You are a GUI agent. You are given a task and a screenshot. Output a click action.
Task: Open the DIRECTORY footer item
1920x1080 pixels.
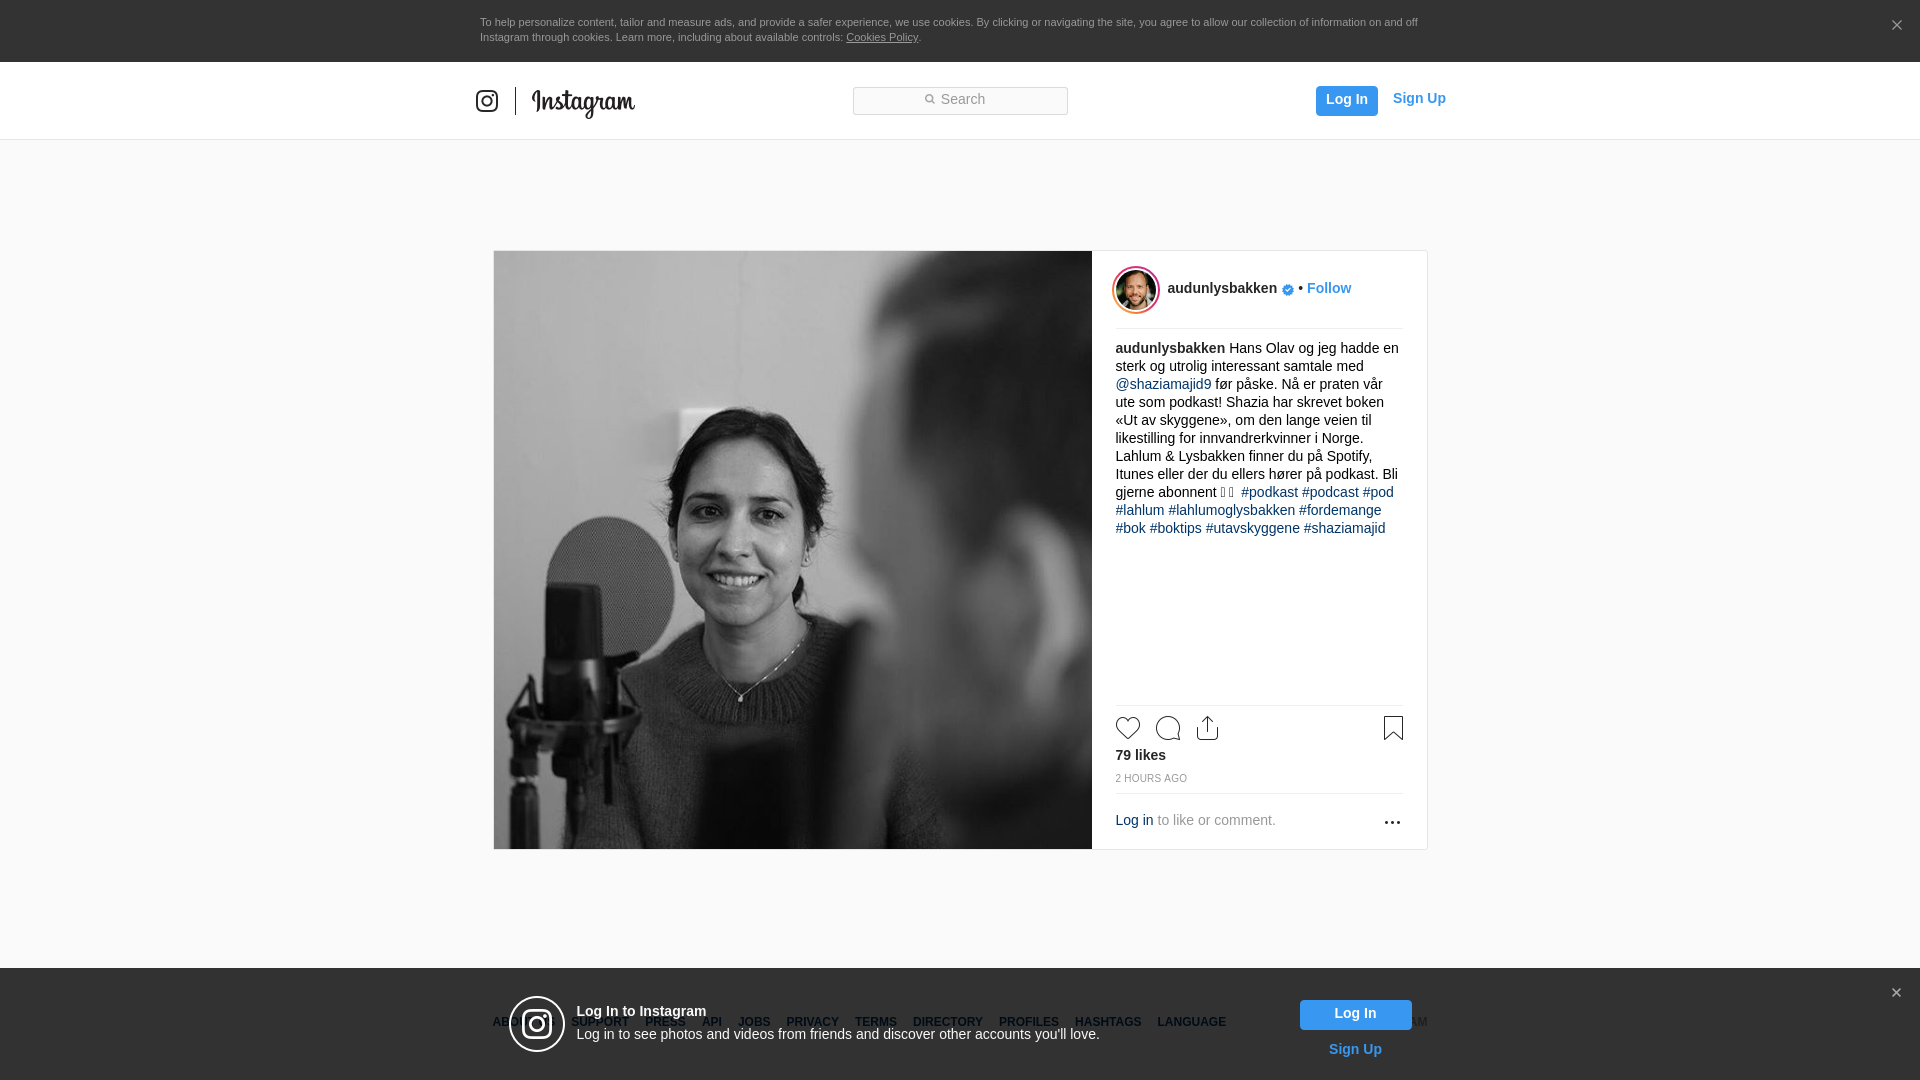coord(947,1022)
